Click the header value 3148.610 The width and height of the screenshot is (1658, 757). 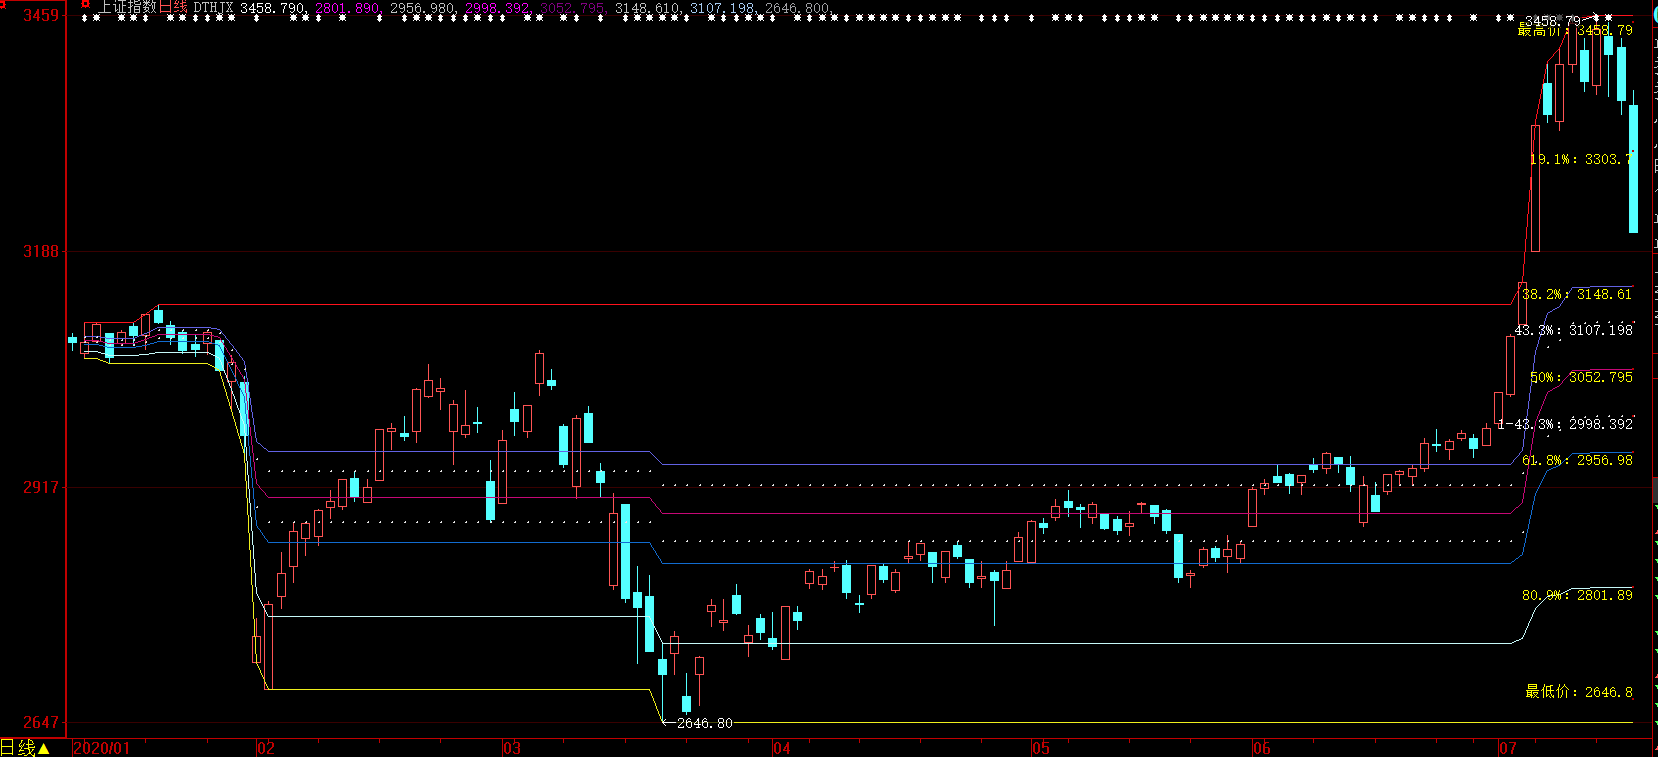tap(648, 8)
